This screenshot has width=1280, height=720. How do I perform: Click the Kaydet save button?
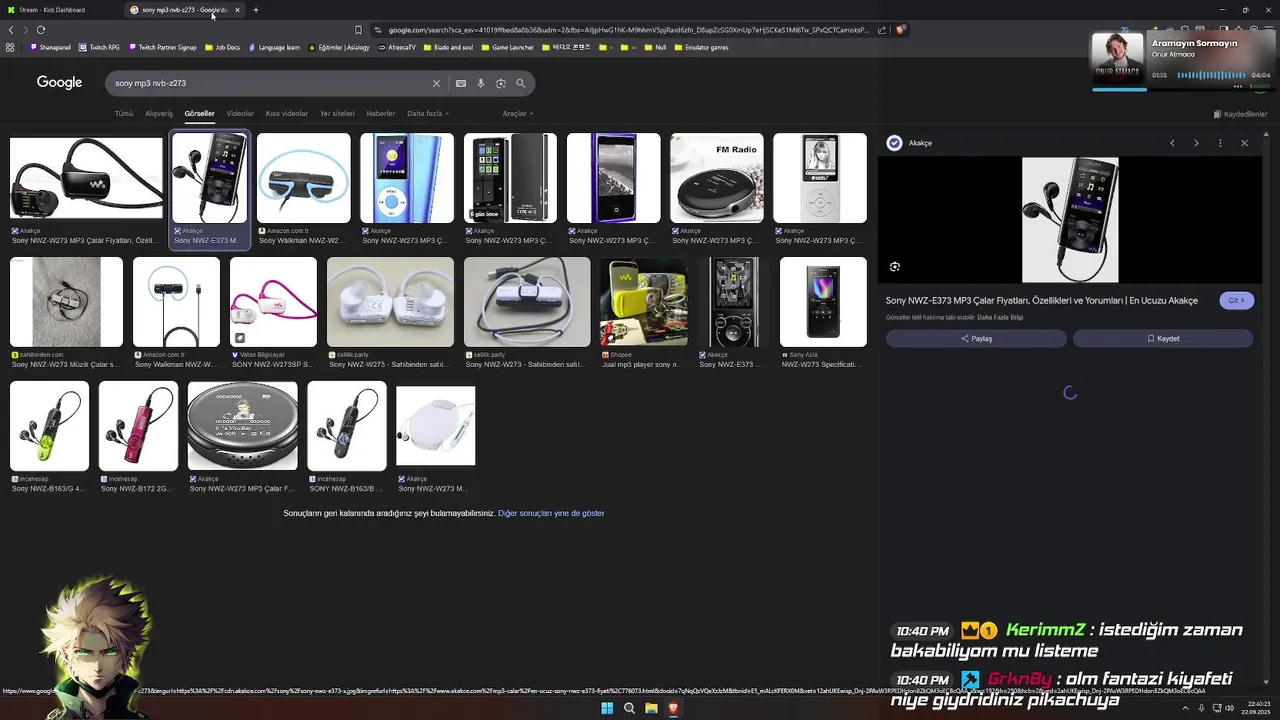[x=1163, y=338]
